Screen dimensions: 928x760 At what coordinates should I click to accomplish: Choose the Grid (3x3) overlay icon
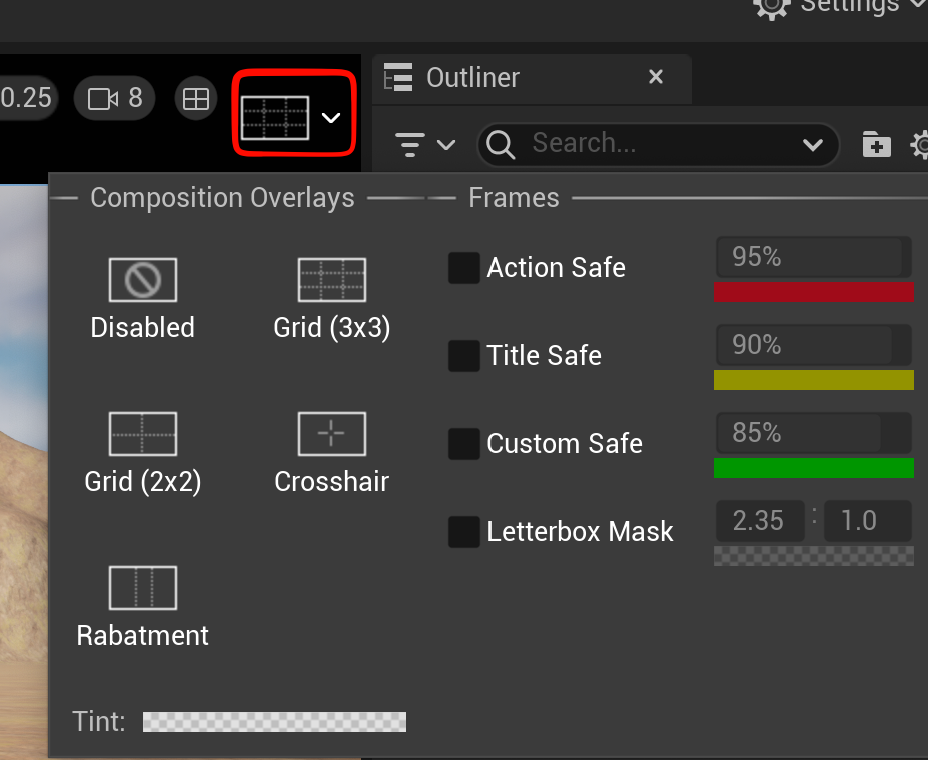tap(332, 280)
